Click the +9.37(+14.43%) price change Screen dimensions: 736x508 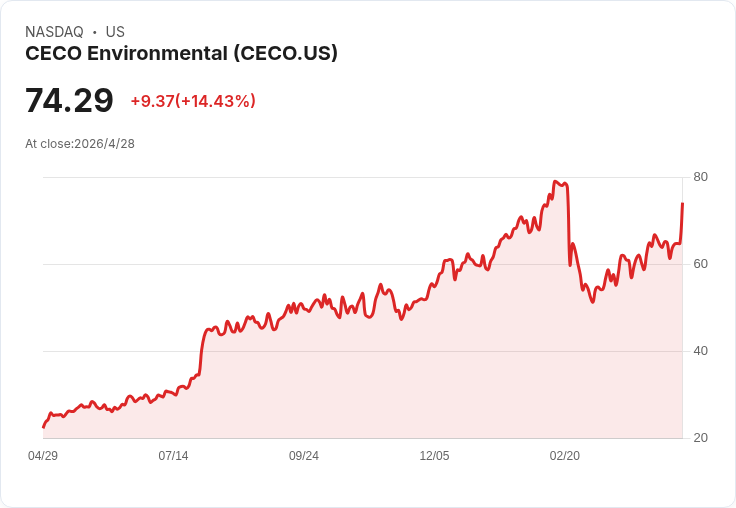point(193,101)
